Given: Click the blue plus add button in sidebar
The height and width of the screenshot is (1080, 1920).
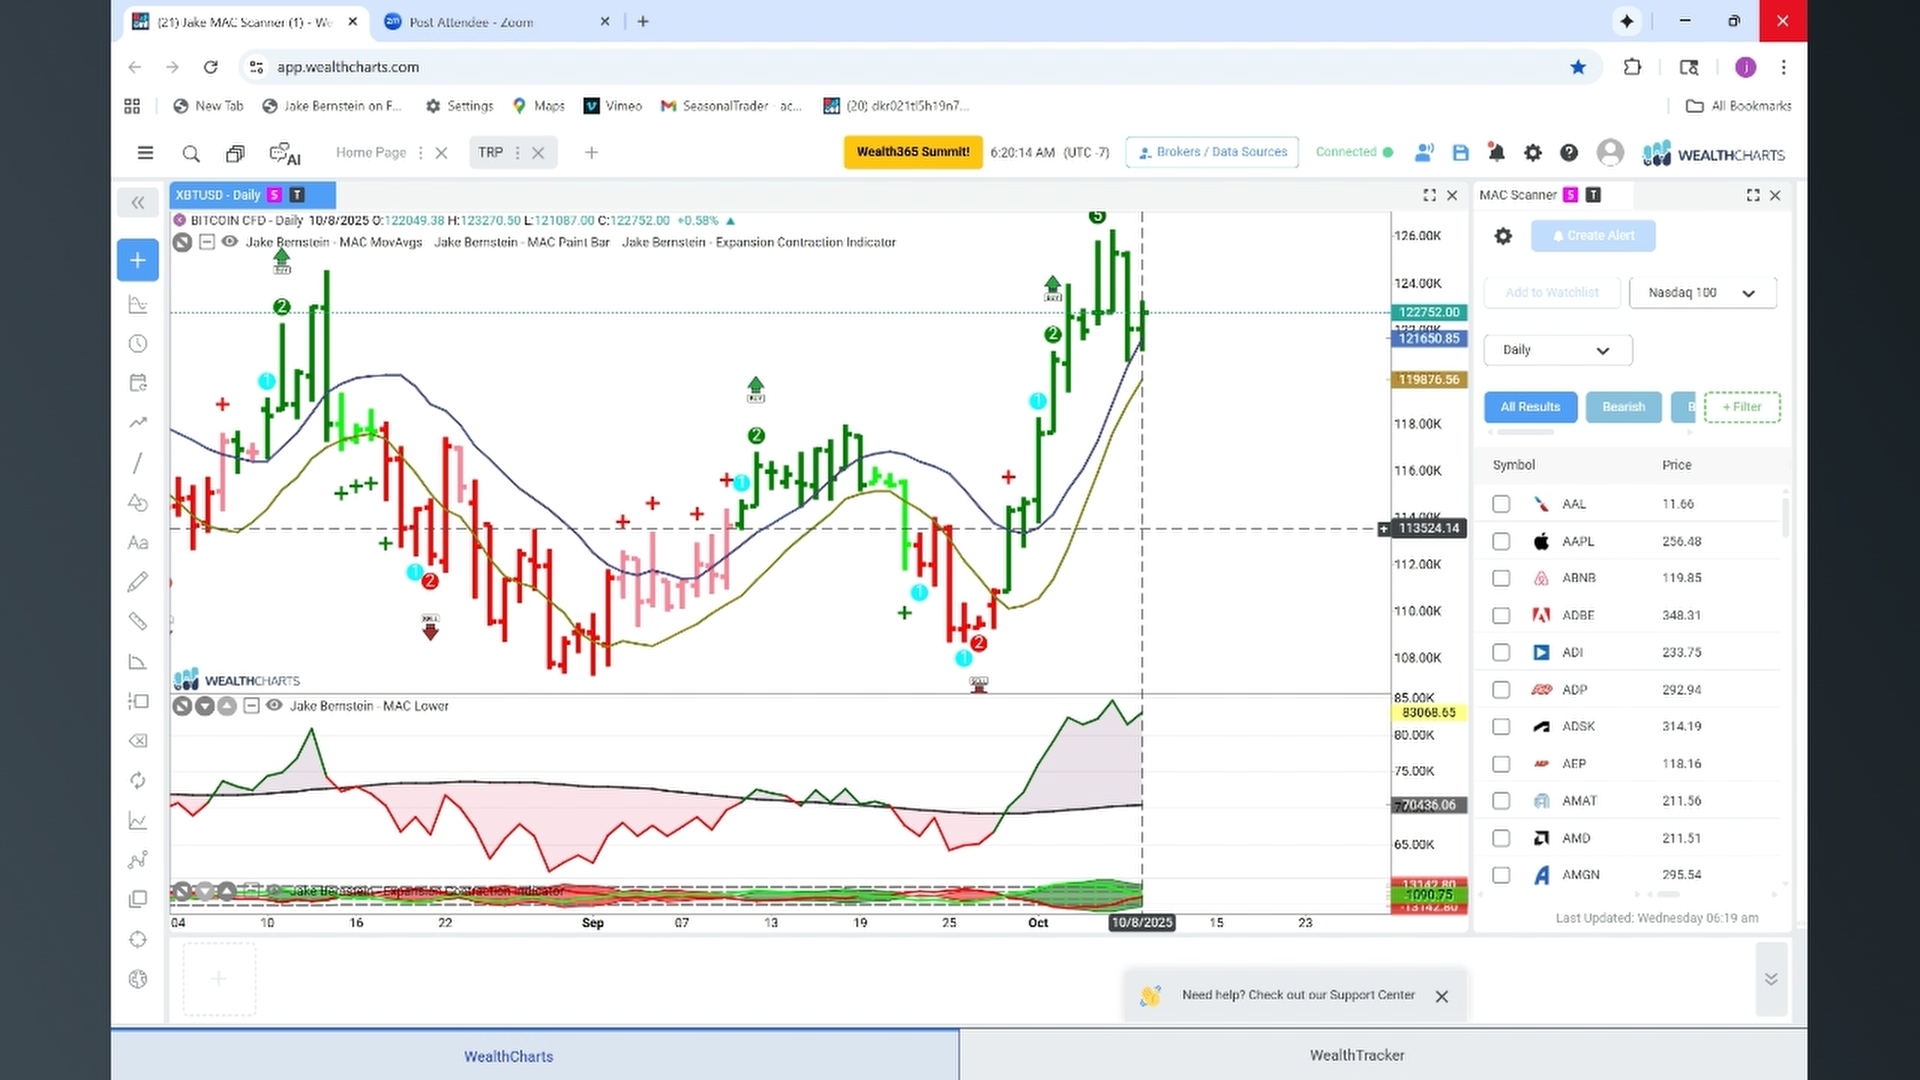Looking at the screenshot, I should [x=138, y=260].
